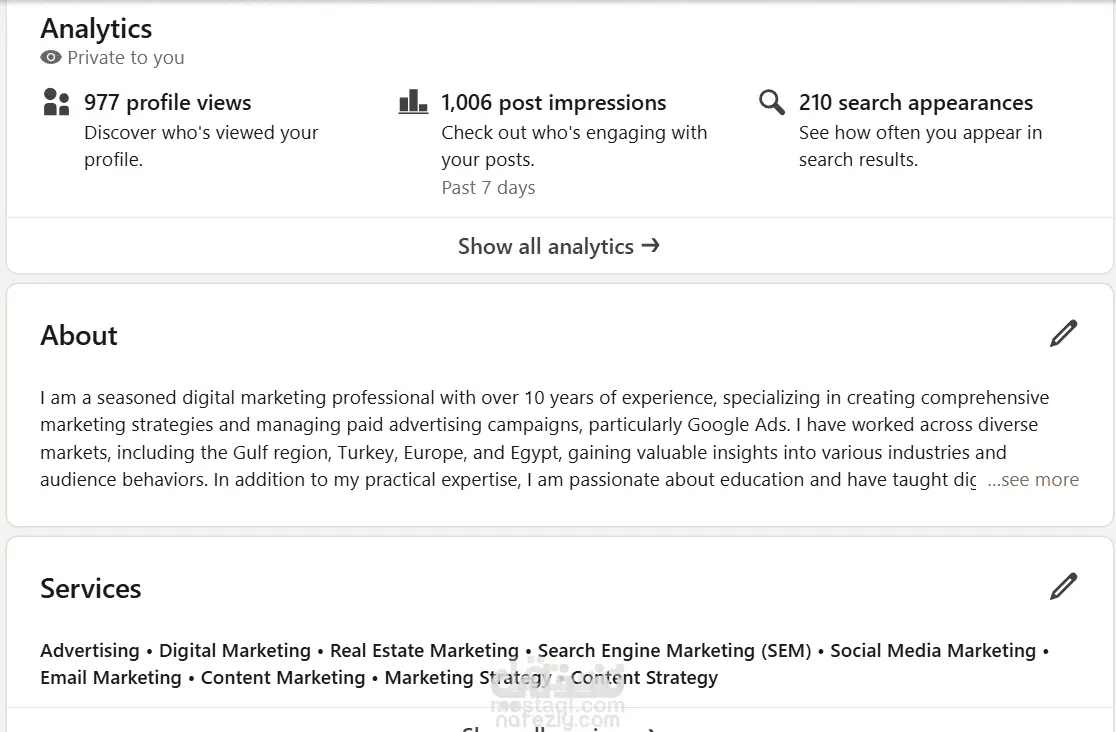The height and width of the screenshot is (732, 1116).
Task: Click the Services section heading
Action: tap(91, 588)
